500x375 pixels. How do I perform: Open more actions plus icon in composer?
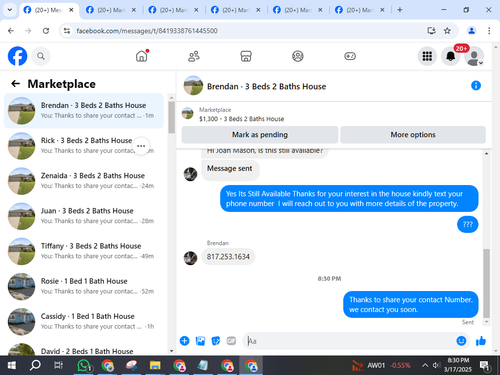[x=184, y=341]
